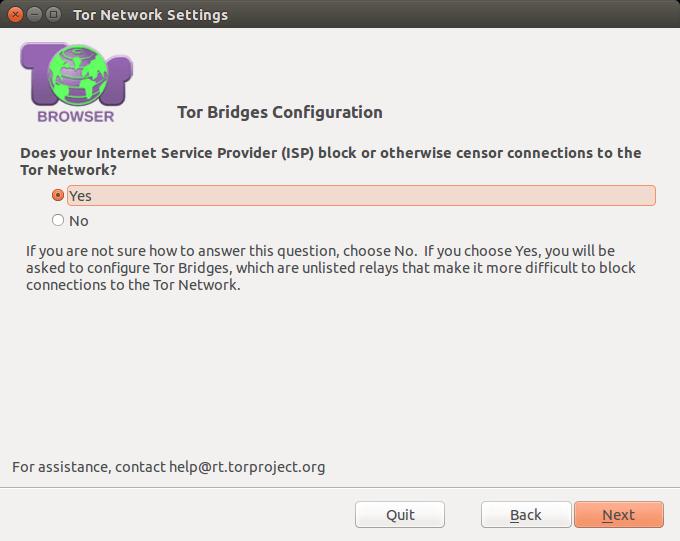Proceed with the Next button
This screenshot has height=541, width=680.
(x=619, y=515)
